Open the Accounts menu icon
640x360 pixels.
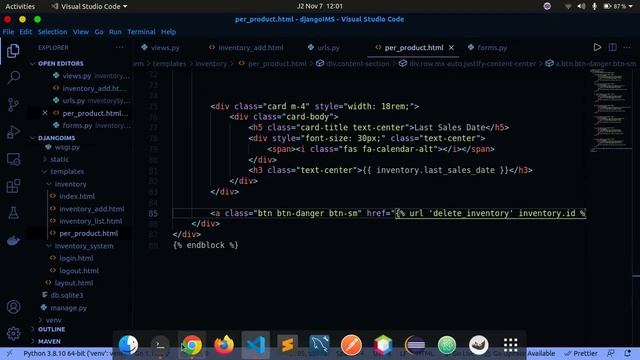13,307
